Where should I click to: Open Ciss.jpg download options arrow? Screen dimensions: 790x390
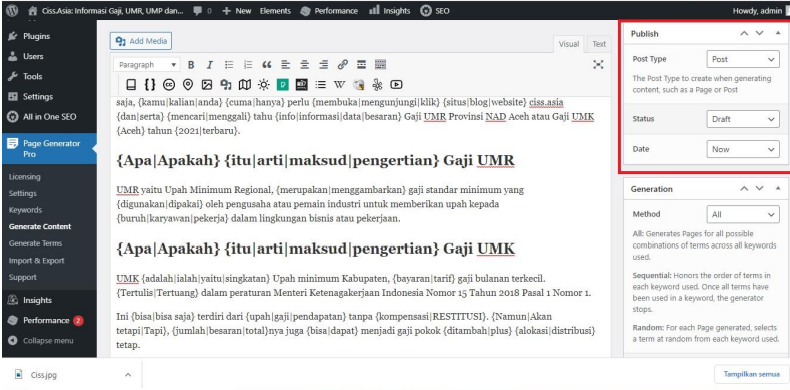[x=128, y=375]
